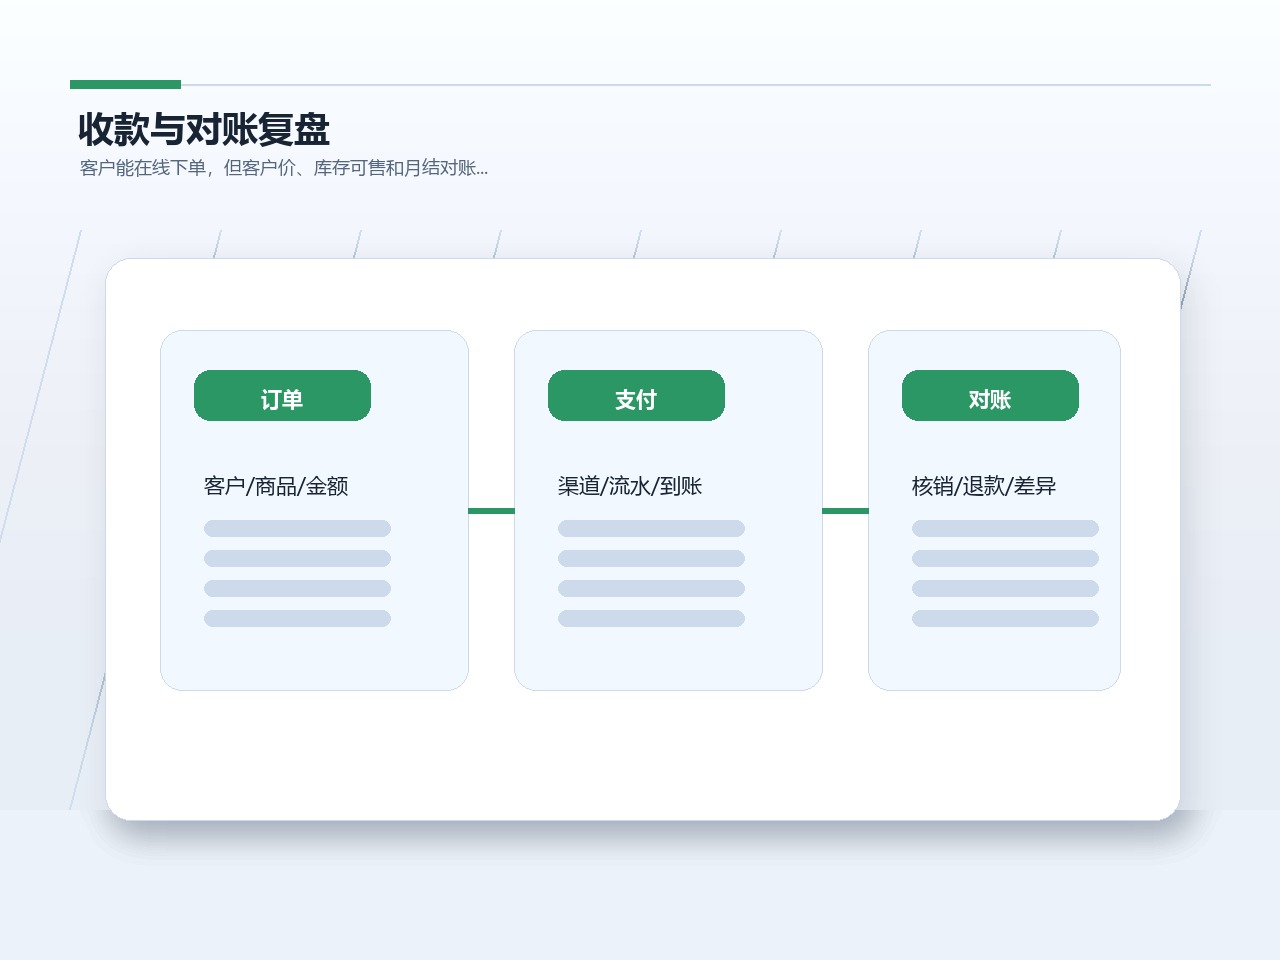Click last placeholder bar in 对账 card

1005,618
